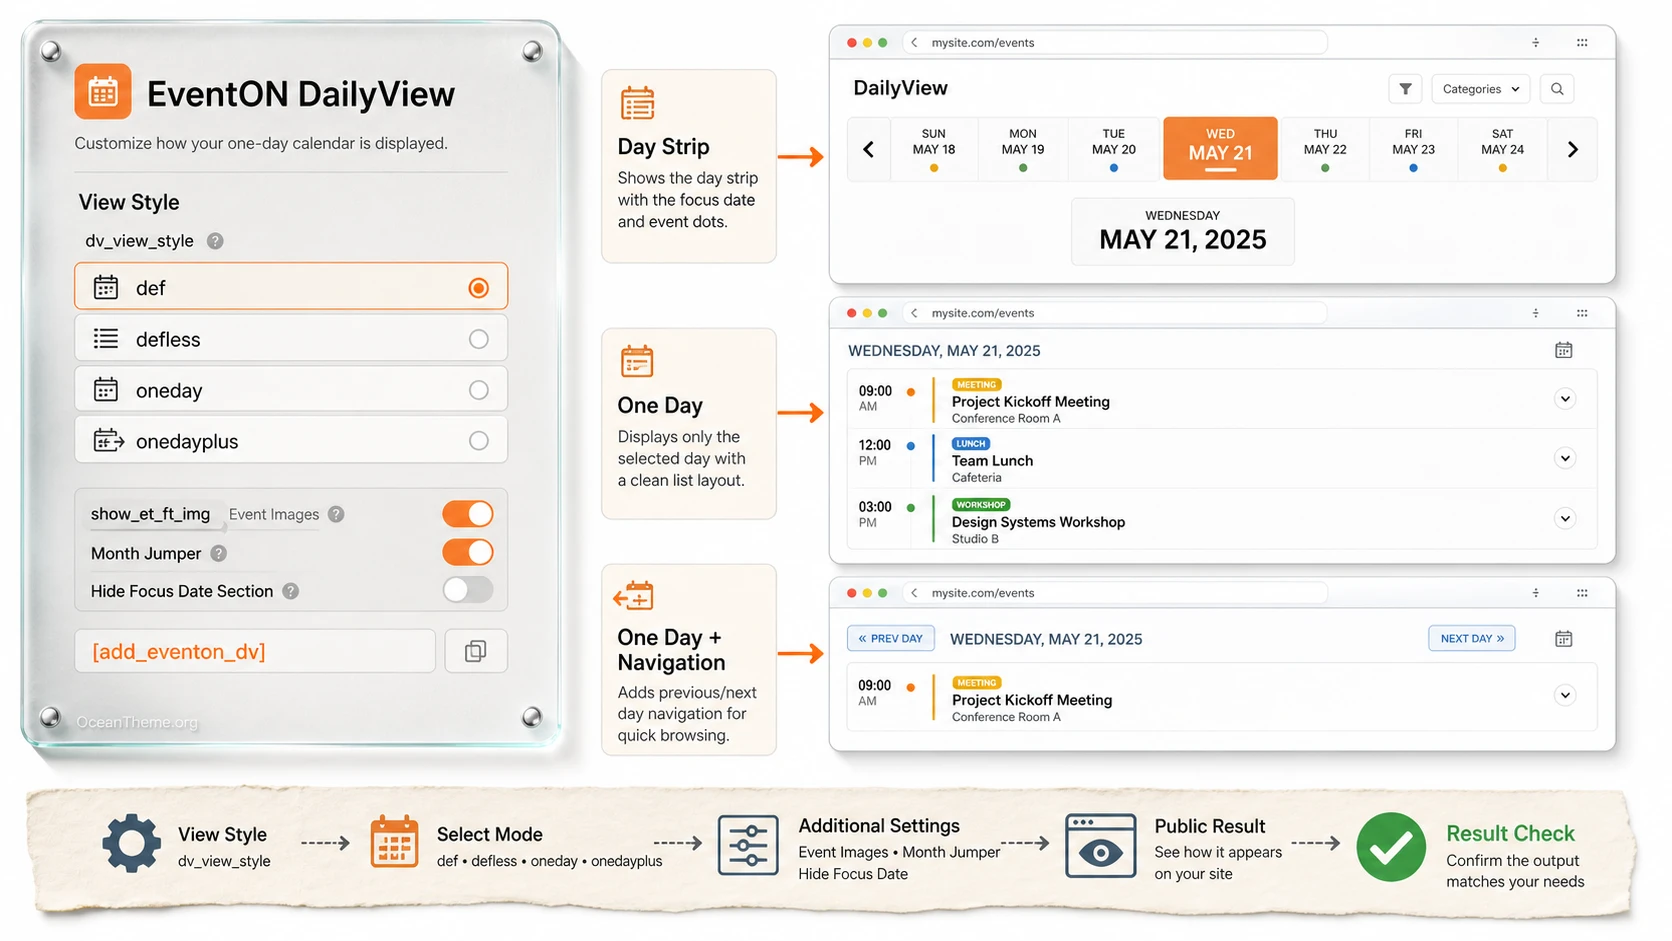The height and width of the screenshot is (941, 1672).
Task: Toggle the Event Images switch
Action: click(x=468, y=514)
